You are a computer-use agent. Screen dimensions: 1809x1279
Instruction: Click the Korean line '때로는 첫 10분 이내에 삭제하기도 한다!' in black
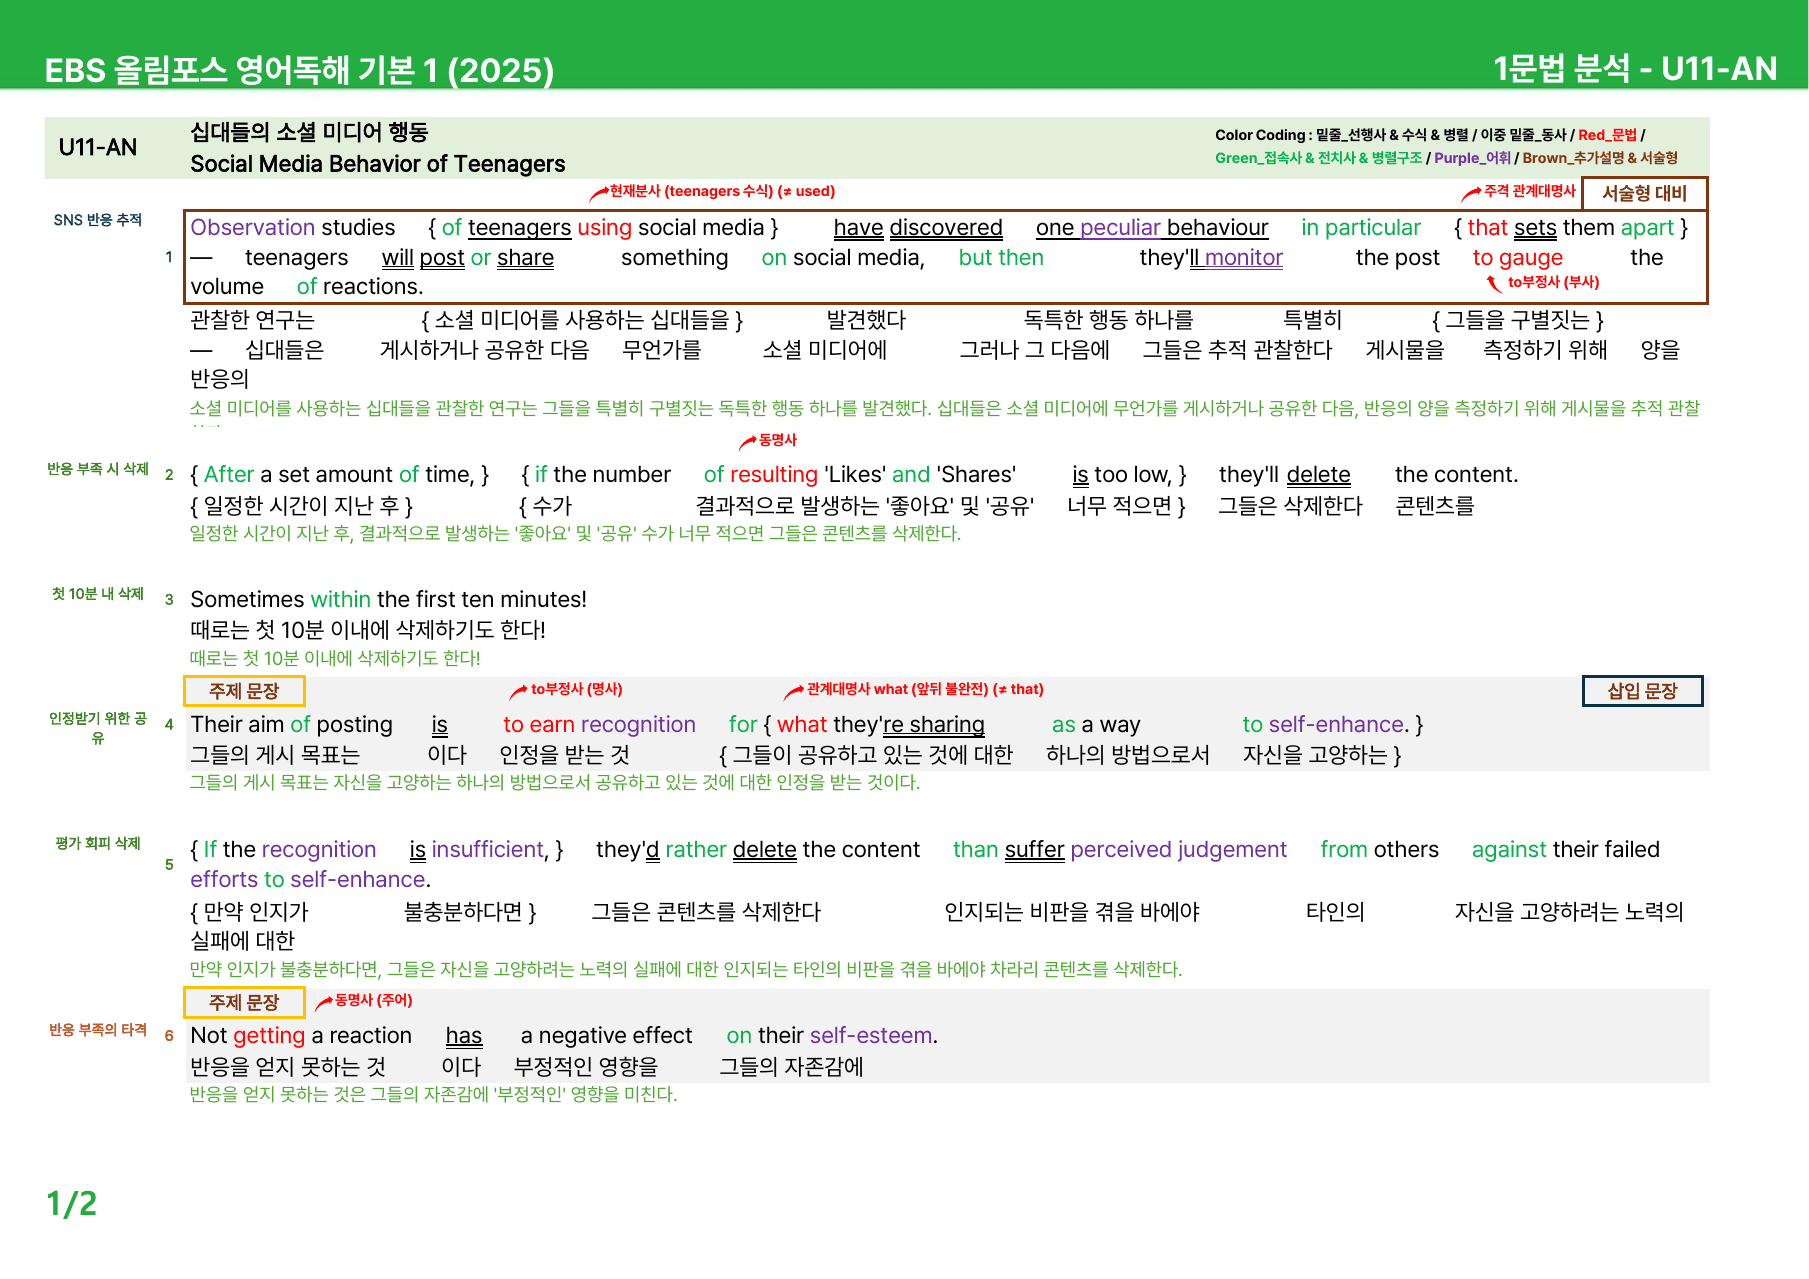pos(368,630)
